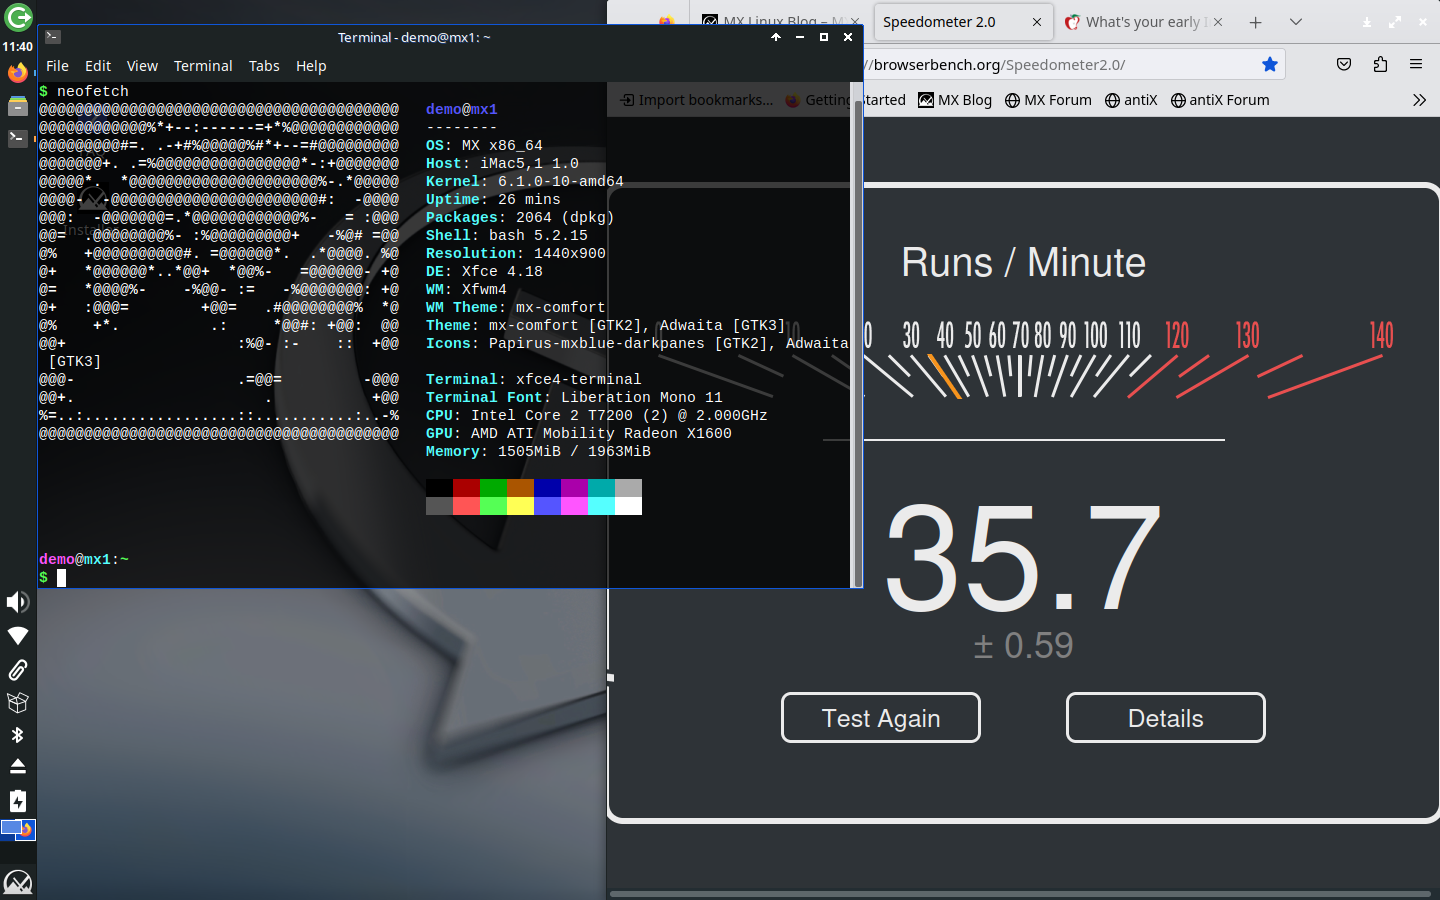
Task: Open the terminal launcher in the side panel
Action: [x=18, y=138]
